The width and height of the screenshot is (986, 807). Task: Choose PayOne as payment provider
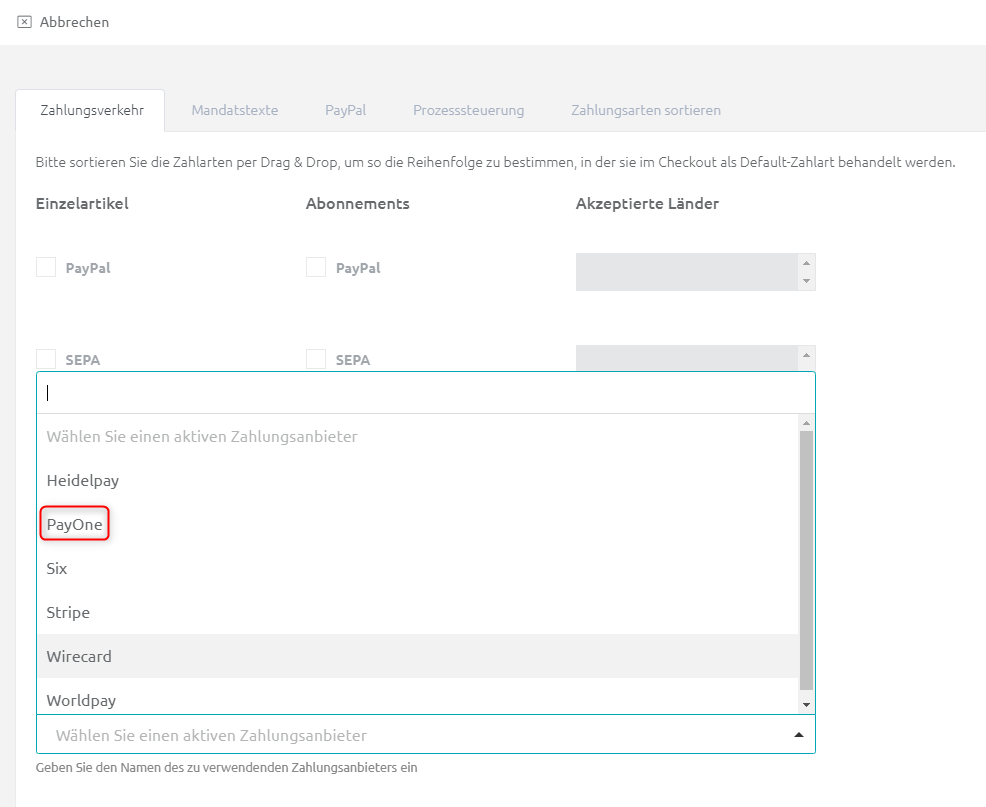(x=75, y=524)
